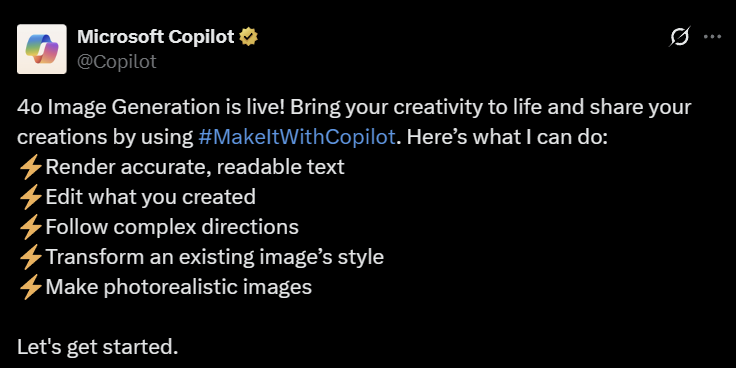
Task: Click lightning emoji beside Transform an existing image
Action: 31,258
